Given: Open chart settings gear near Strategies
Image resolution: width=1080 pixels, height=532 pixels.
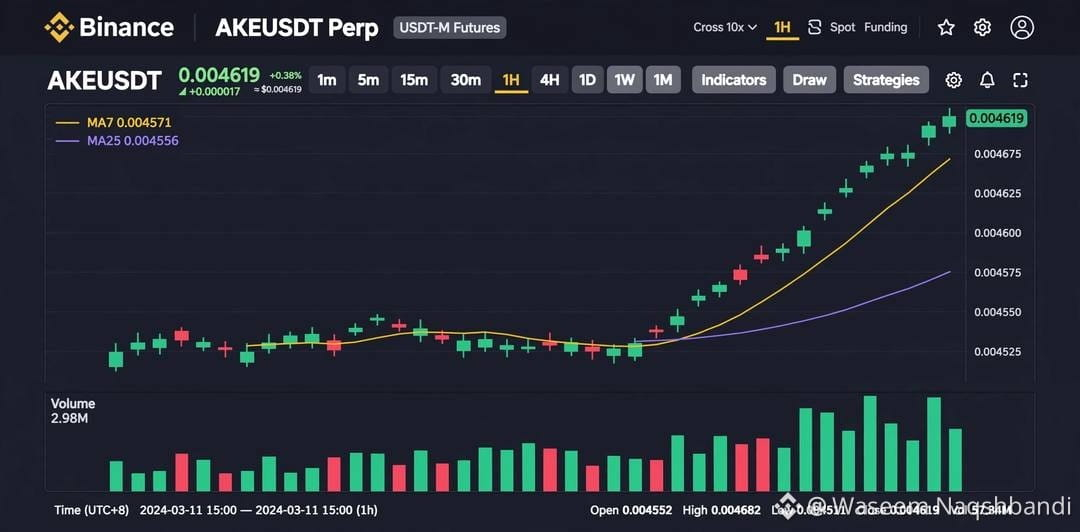Looking at the screenshot, I should click(x=953, y=80).
